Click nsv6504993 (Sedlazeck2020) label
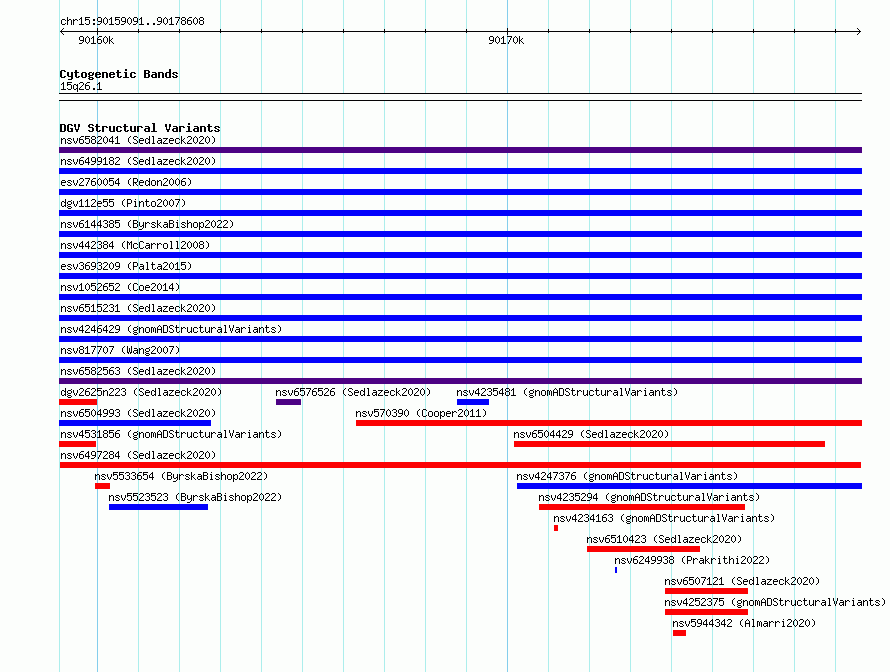This screenshot has width=890, height=672. click(x=138, y=413)
